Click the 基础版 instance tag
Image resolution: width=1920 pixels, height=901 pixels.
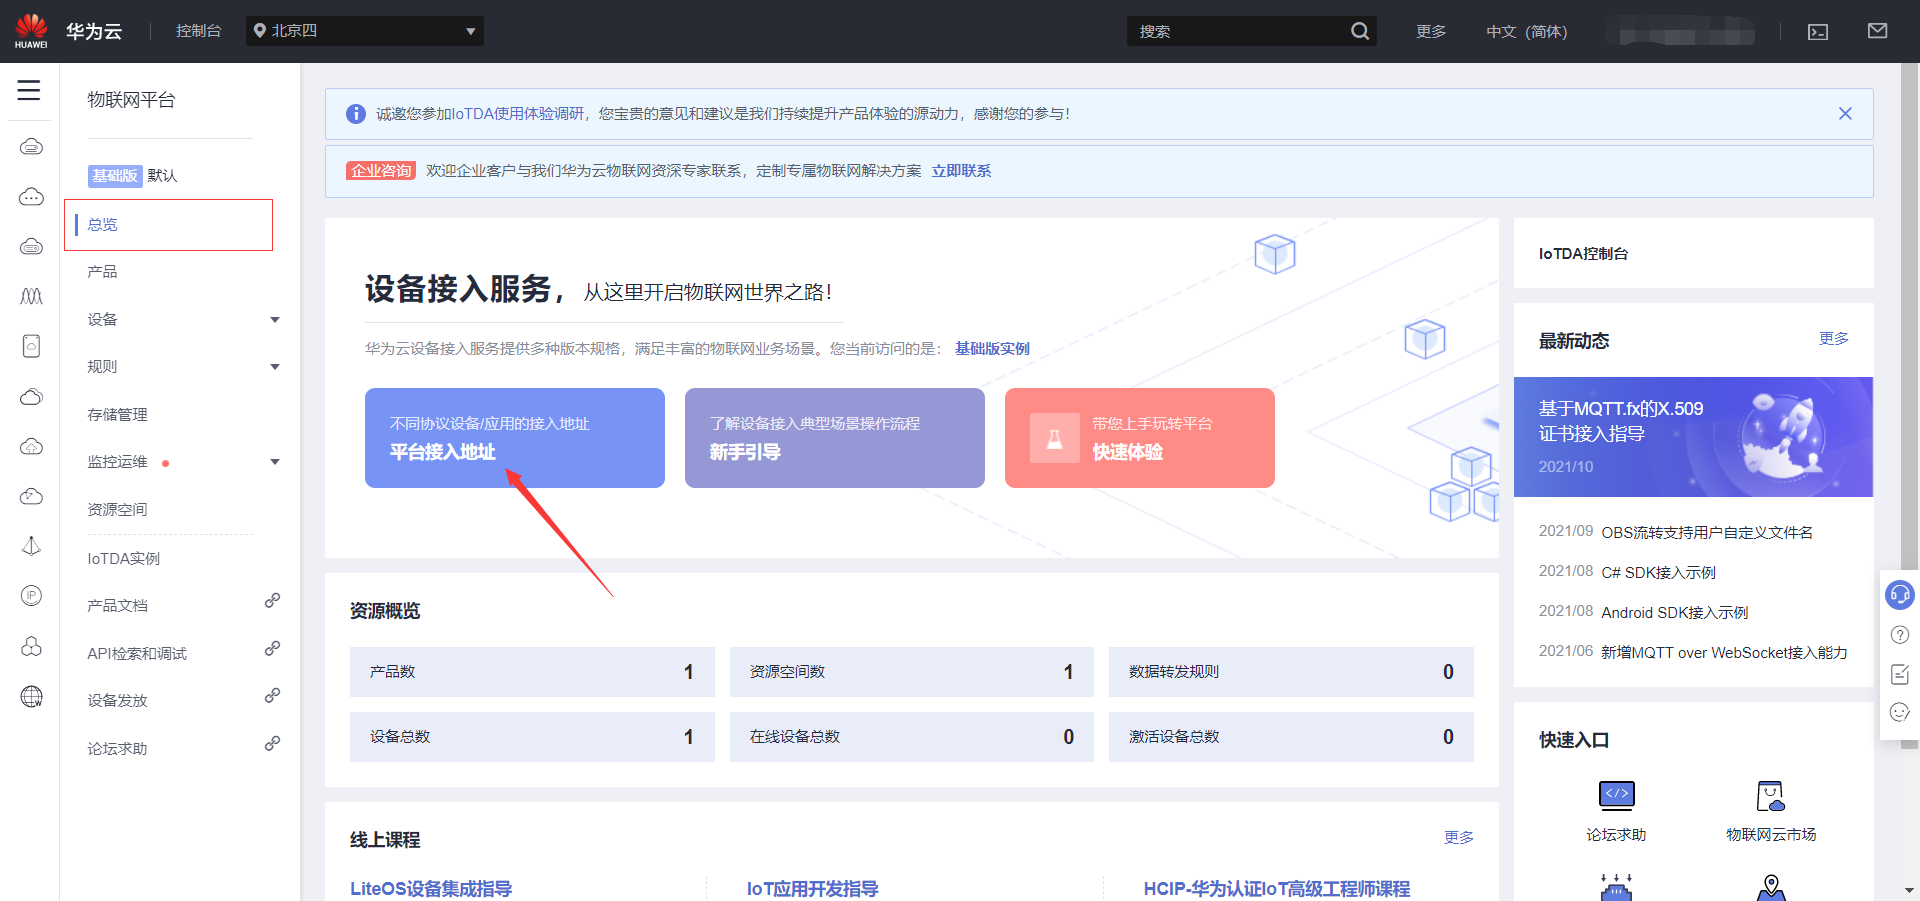[x=115, y=176]
